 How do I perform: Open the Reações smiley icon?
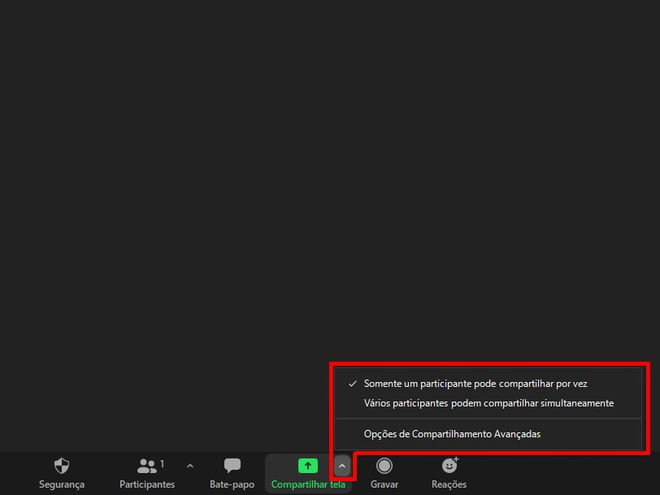coord(450,466)
